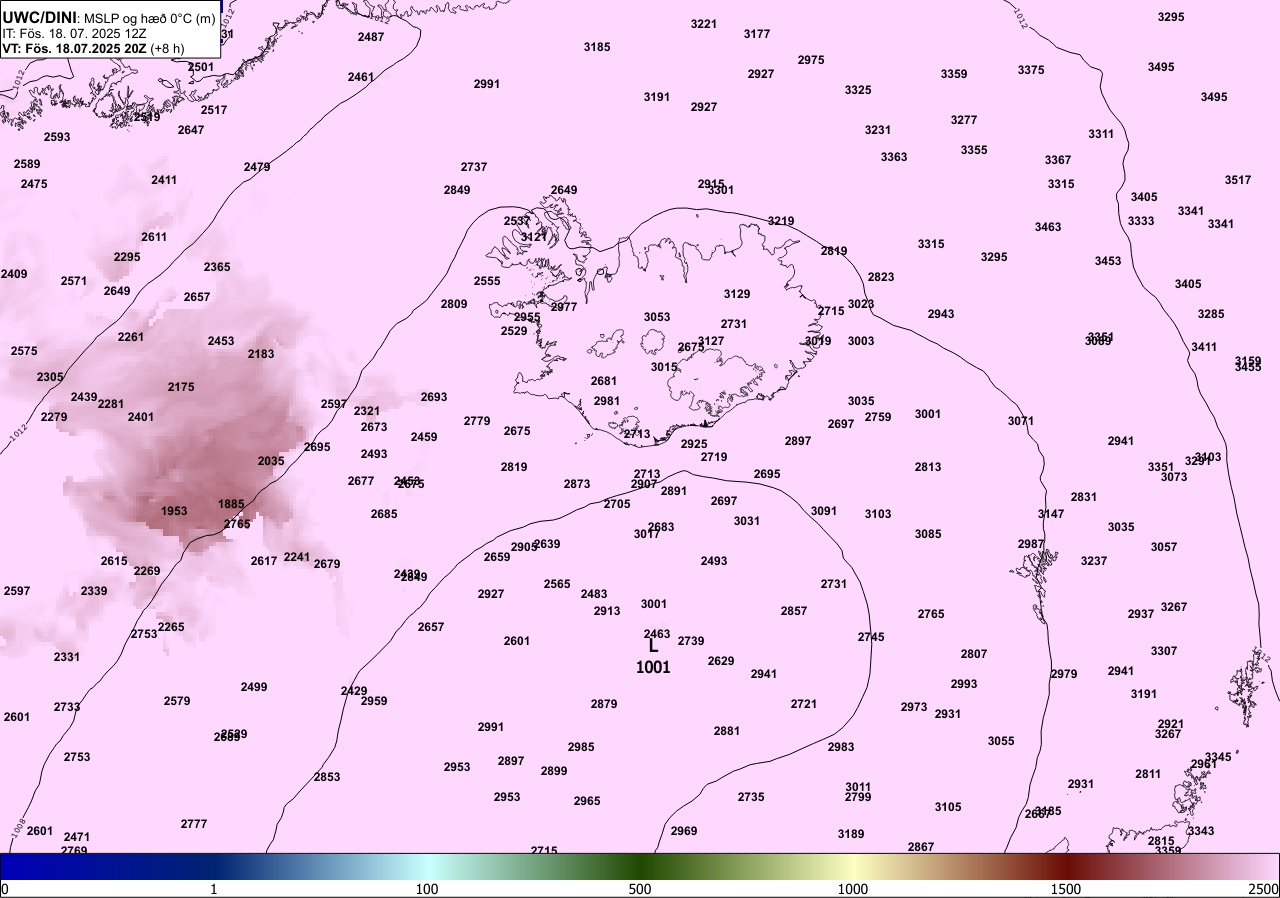Click the 3375 height value
Image resolution: width=1280 pixels, height=898 pixels.
pyautogui.click(x=1031, y=70)
